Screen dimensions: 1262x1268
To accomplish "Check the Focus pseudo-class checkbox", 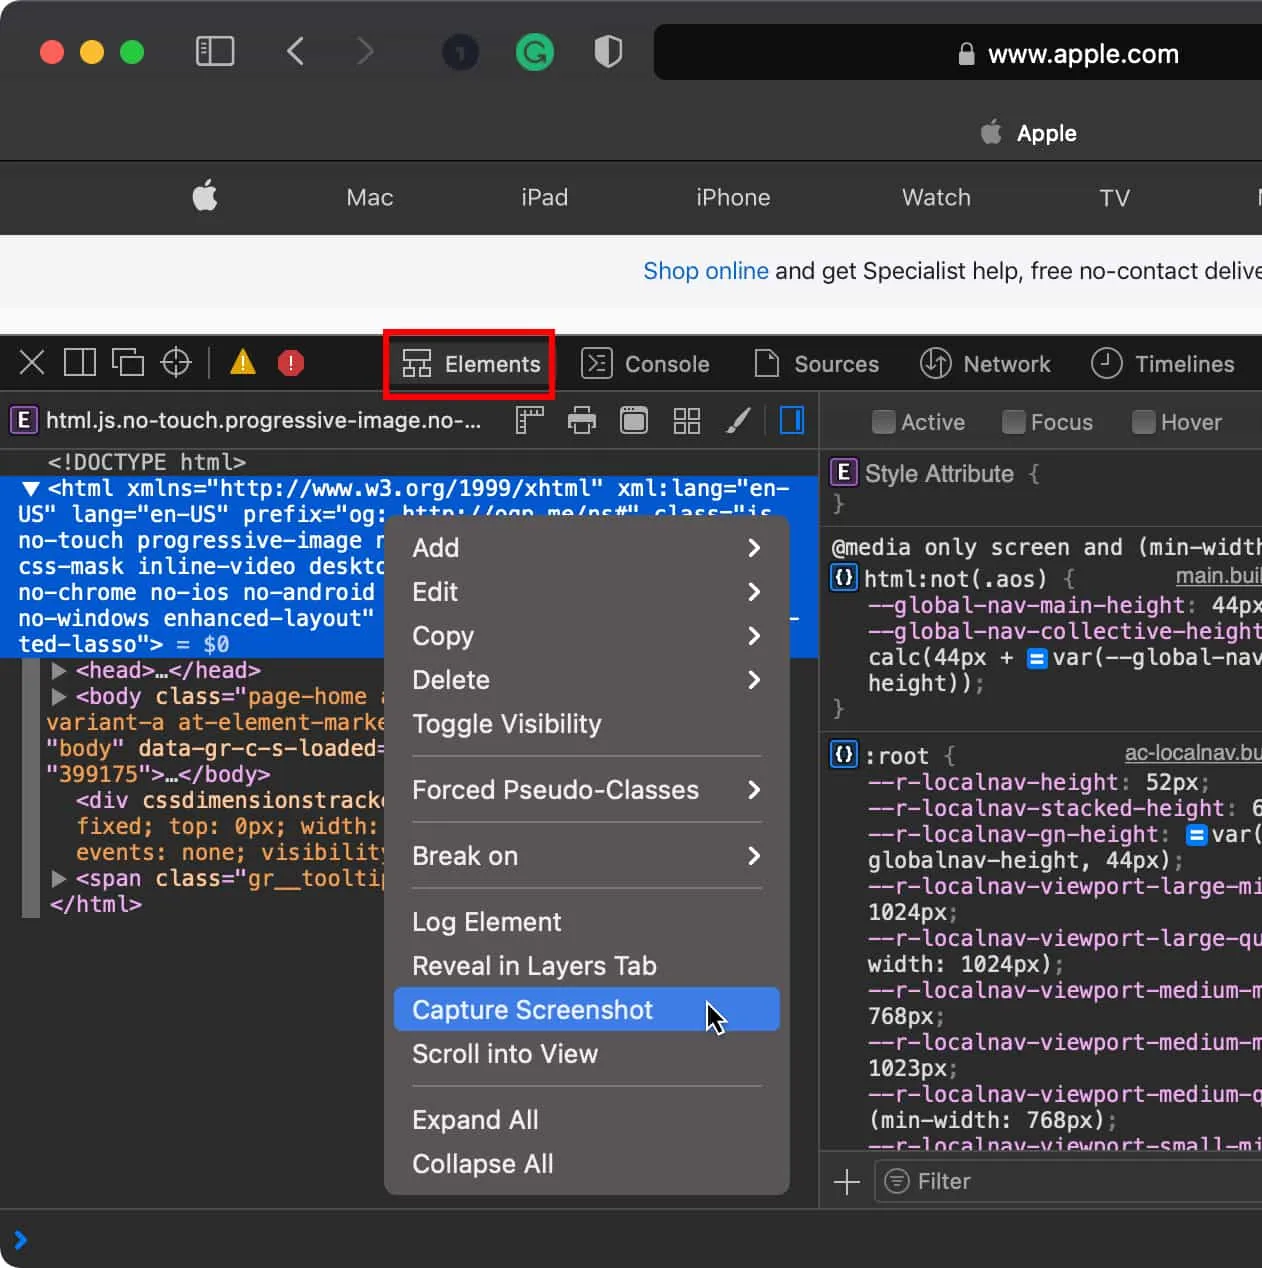I will [1013, 422].
